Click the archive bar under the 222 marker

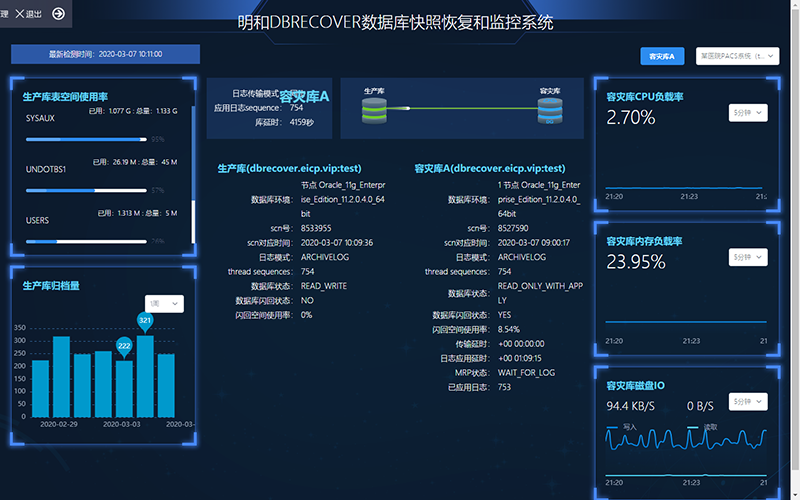[x=124, y=389]
